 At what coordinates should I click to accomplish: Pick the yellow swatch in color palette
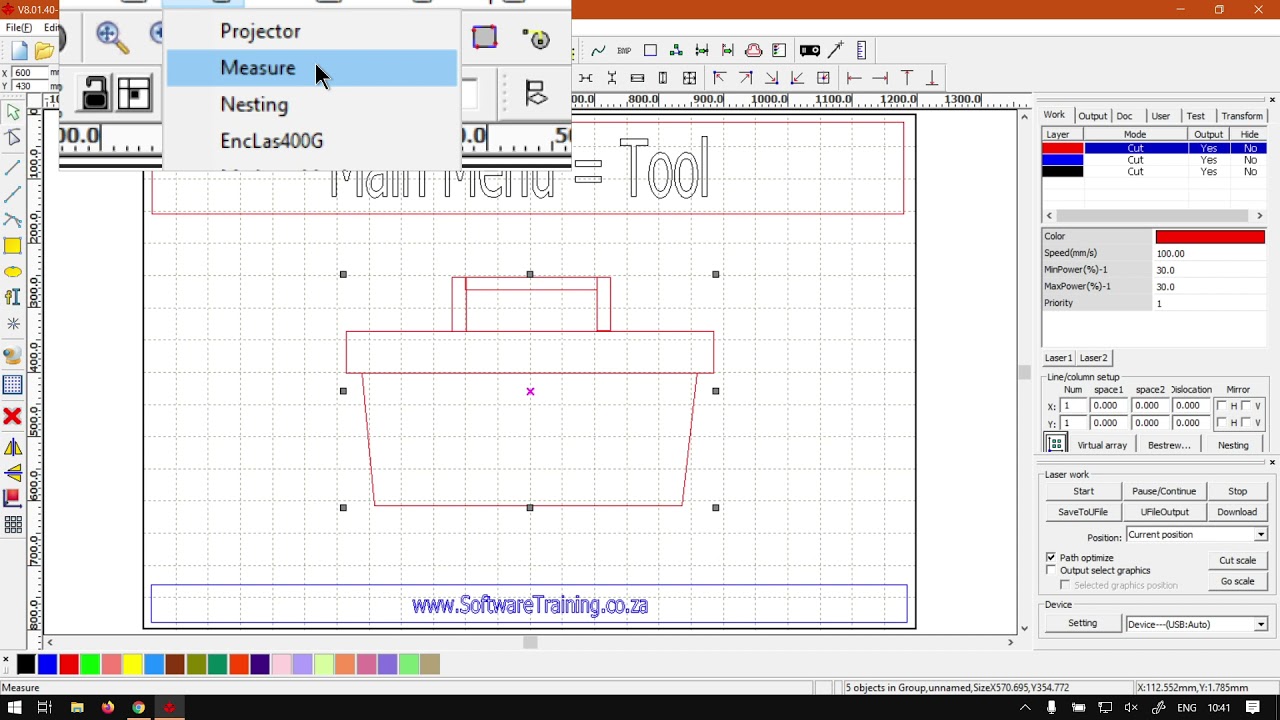click(132, 664)
